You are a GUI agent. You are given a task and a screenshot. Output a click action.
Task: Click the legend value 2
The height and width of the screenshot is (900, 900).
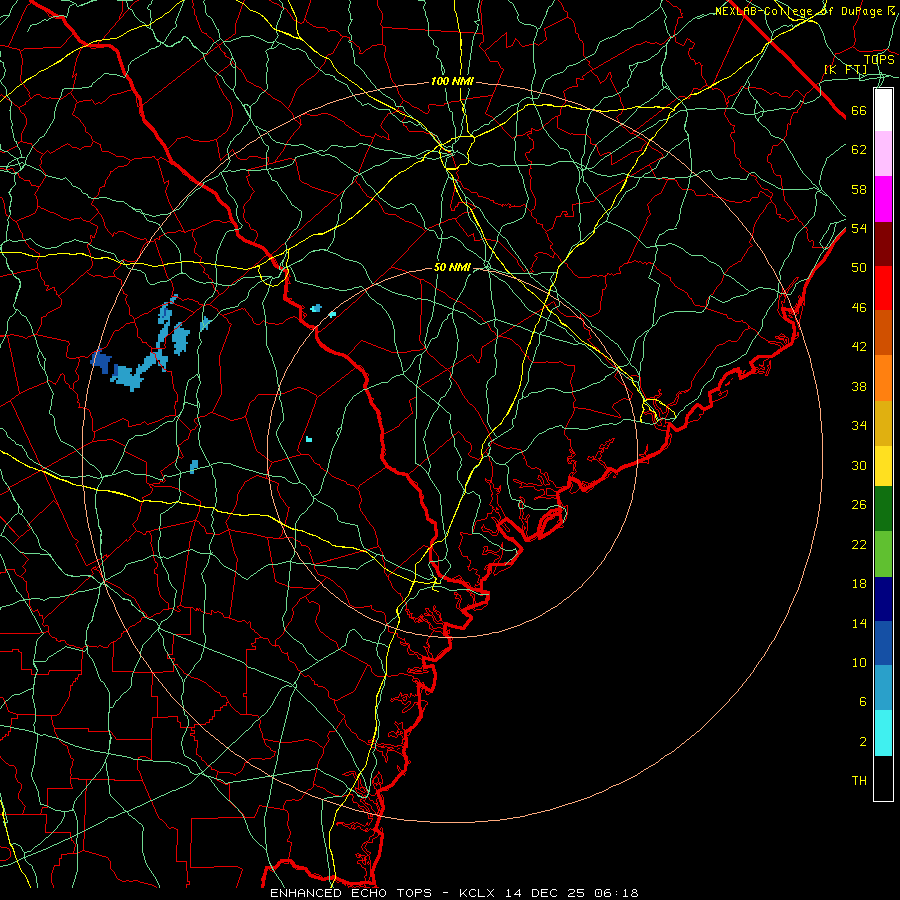click(x=863, y=742)
